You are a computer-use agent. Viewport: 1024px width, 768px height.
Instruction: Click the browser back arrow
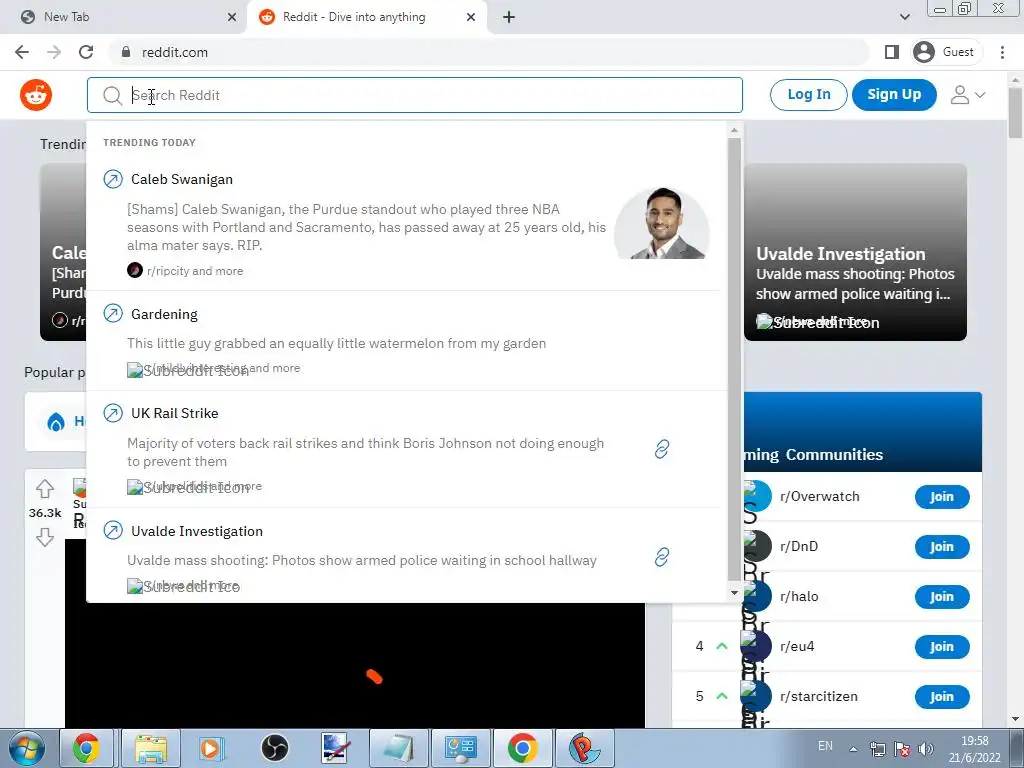[22, 52]
